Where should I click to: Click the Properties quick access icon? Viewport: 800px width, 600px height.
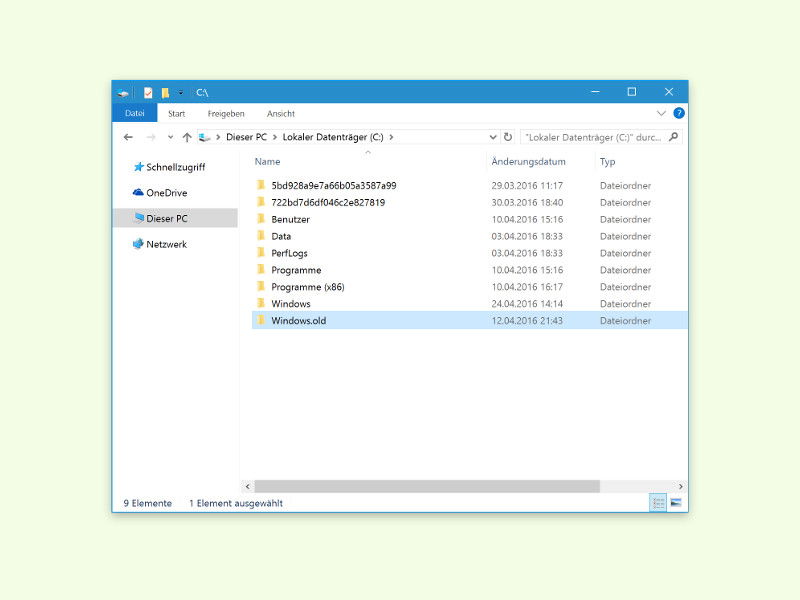click(x=148, y=92)
